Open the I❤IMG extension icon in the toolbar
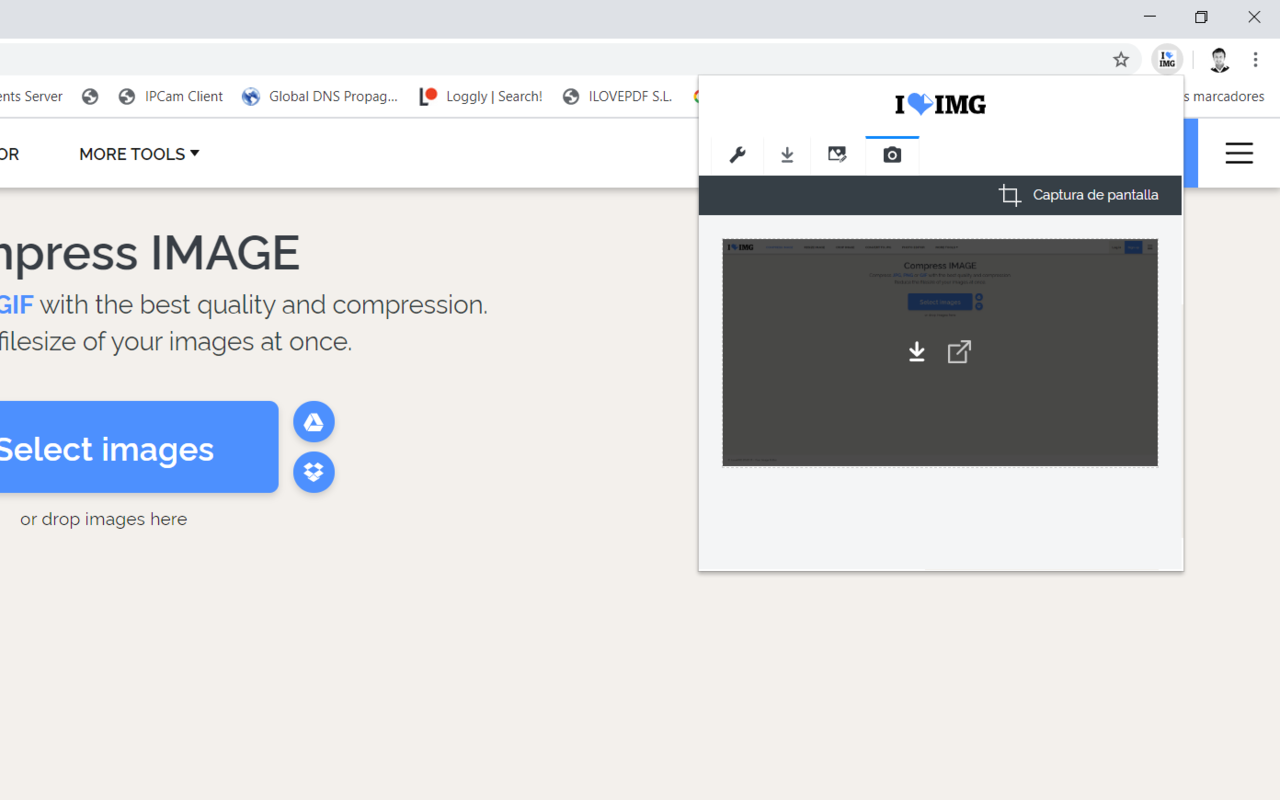The width and height of the screenshot is (1280, 800). coord(1167,60)
